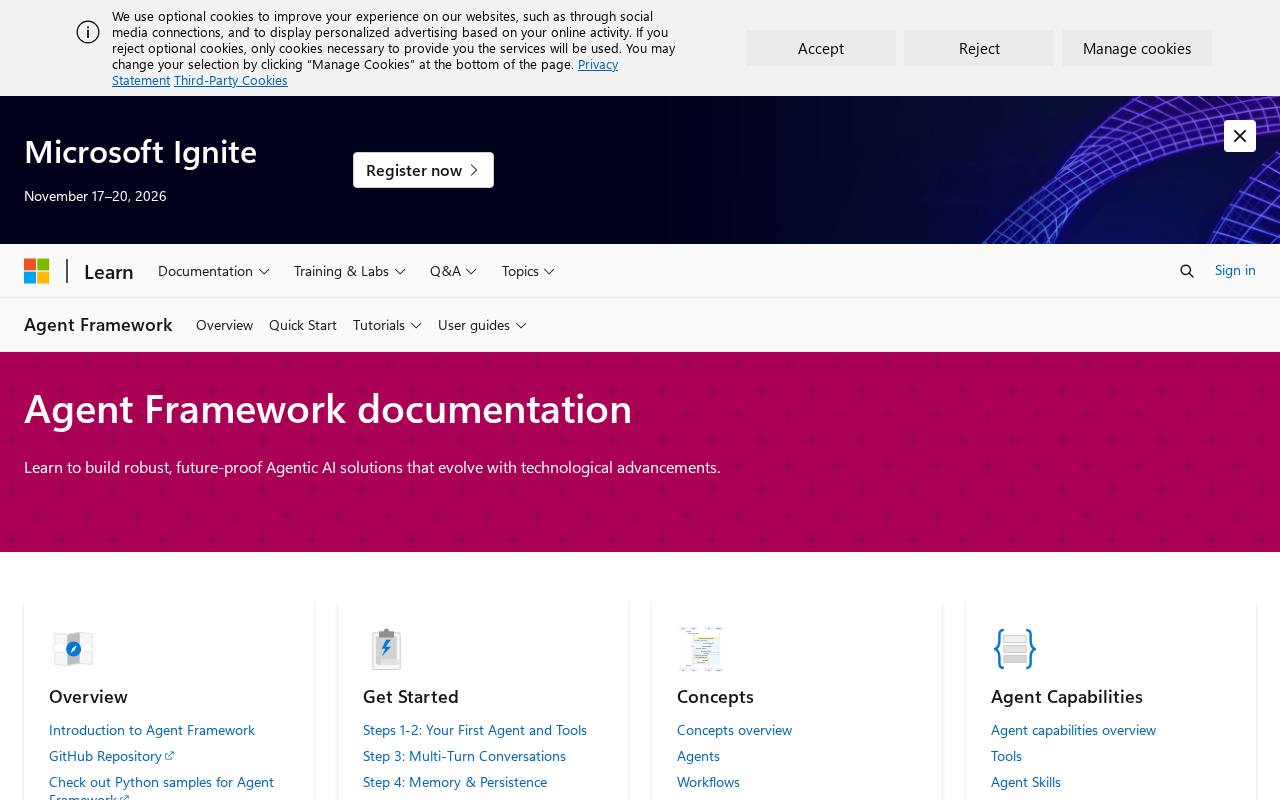Click the Get Started clipboard icon
The height and width of the screenshot is (800, 1280).
tap(386, 649)
